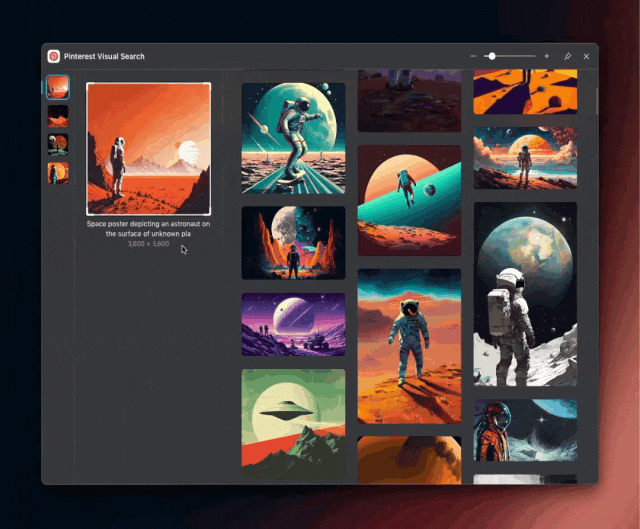Open the floating astronaut on teal ring result
This screenshot has height=529, width=640.
[409, 200]
